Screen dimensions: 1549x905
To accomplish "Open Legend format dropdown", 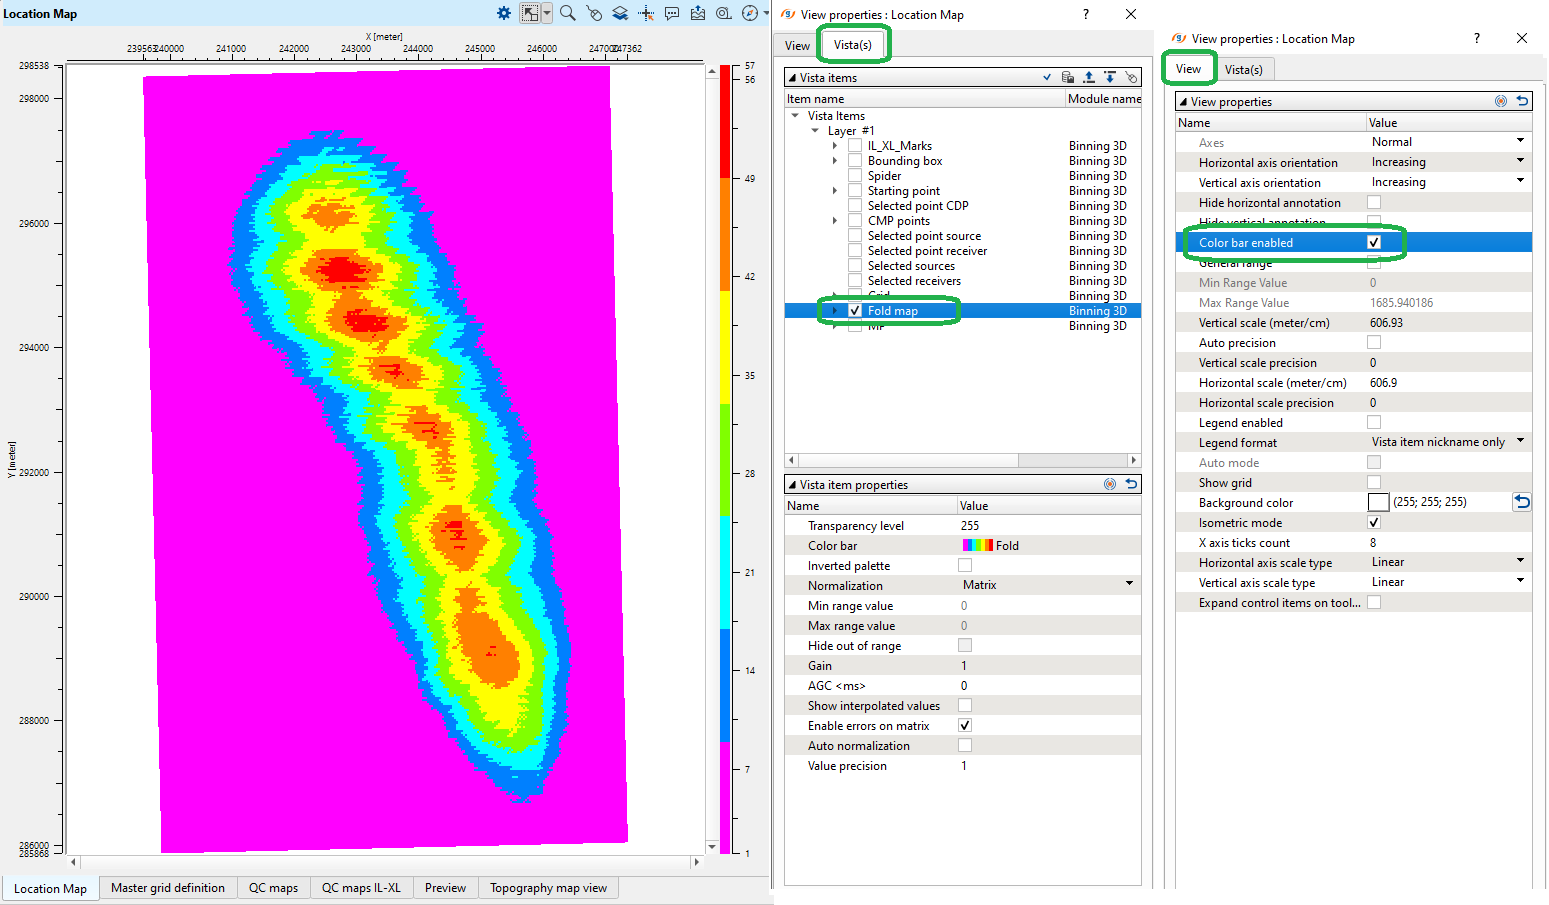I will click(1520, 442).
